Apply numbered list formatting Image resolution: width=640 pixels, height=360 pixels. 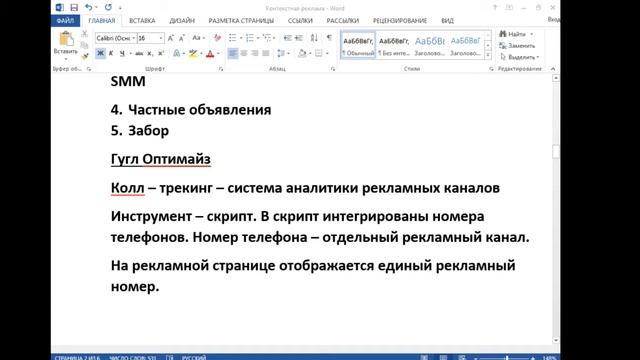[x=249, y=38]
